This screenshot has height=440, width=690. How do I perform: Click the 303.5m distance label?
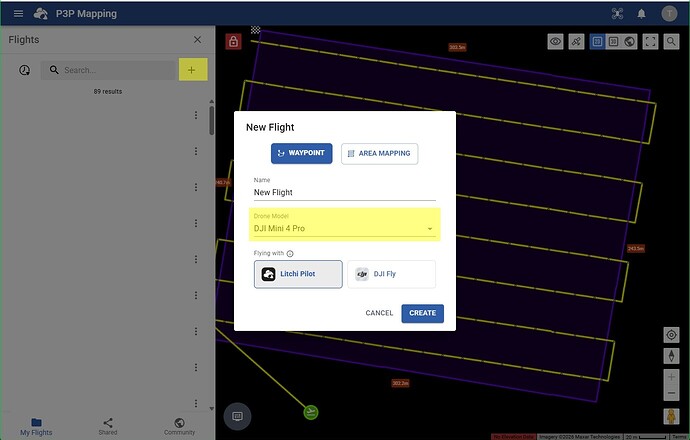click(457, 47)
